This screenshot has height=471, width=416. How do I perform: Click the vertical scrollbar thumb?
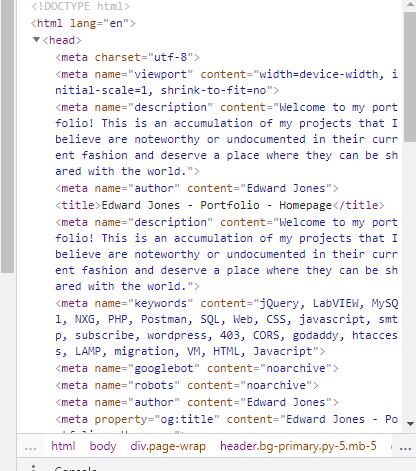point(410,77)
